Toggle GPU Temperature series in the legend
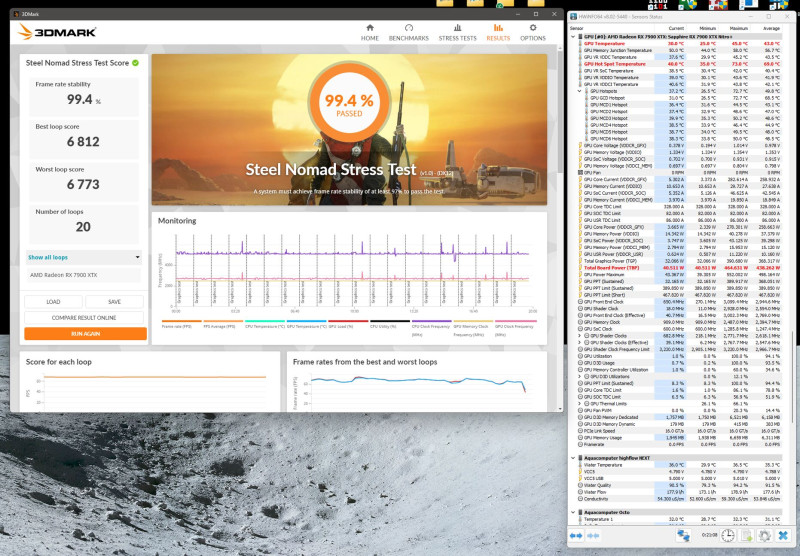The image size is (800, 556). (306, 326)
